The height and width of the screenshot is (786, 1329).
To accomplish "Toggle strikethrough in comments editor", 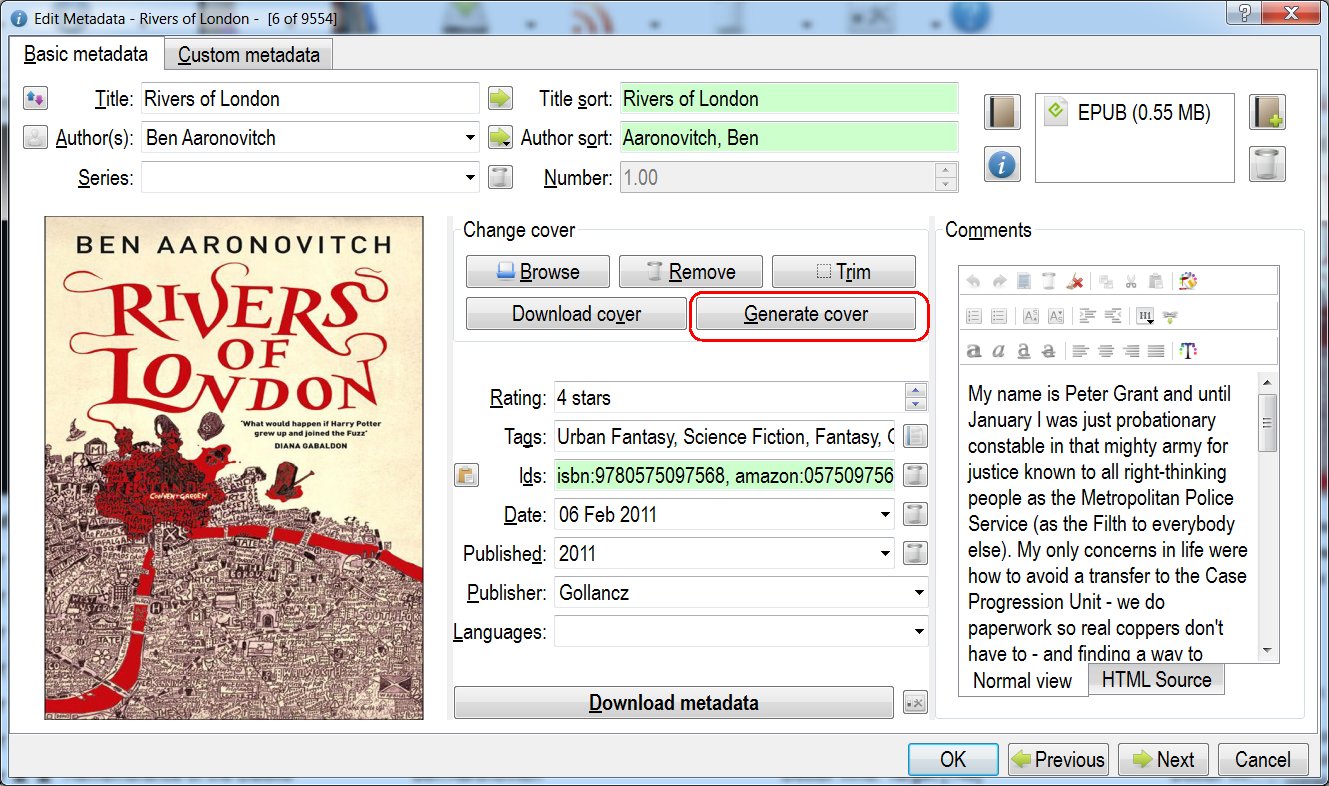I will coord(1049,351).
